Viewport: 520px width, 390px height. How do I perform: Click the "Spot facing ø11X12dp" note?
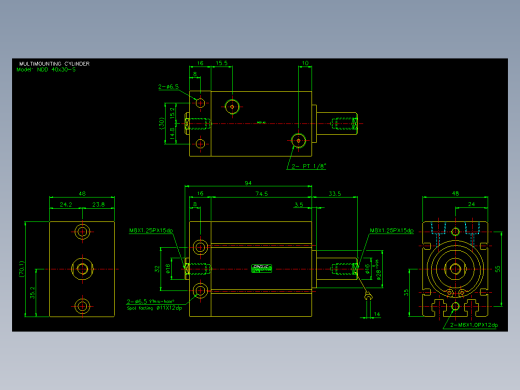click(154, 308)
